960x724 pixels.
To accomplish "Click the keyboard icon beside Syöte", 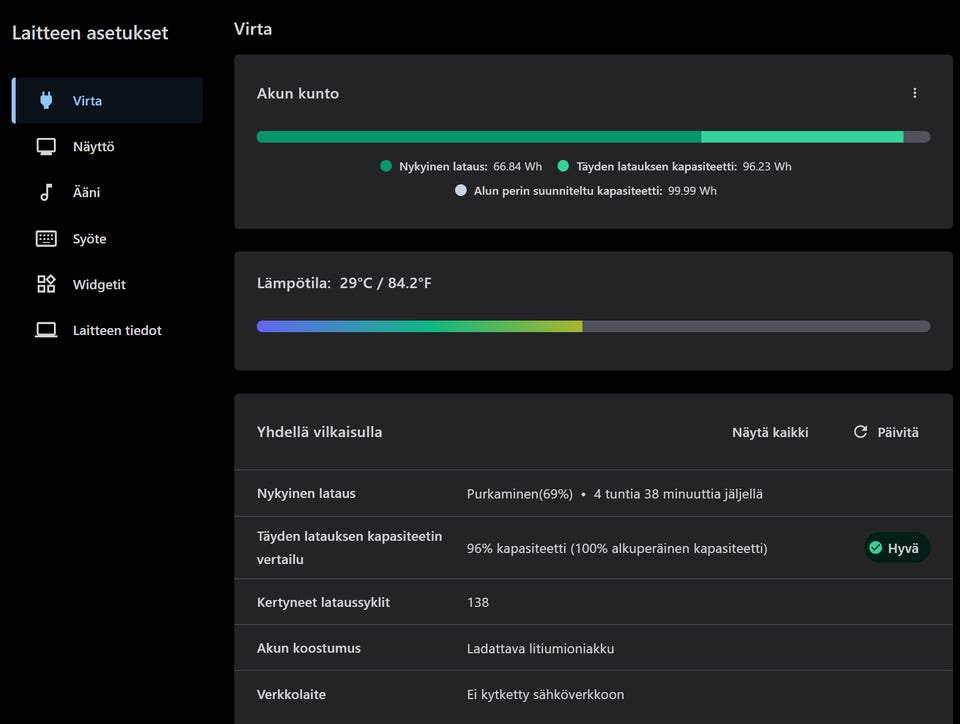I will (46, 239).
